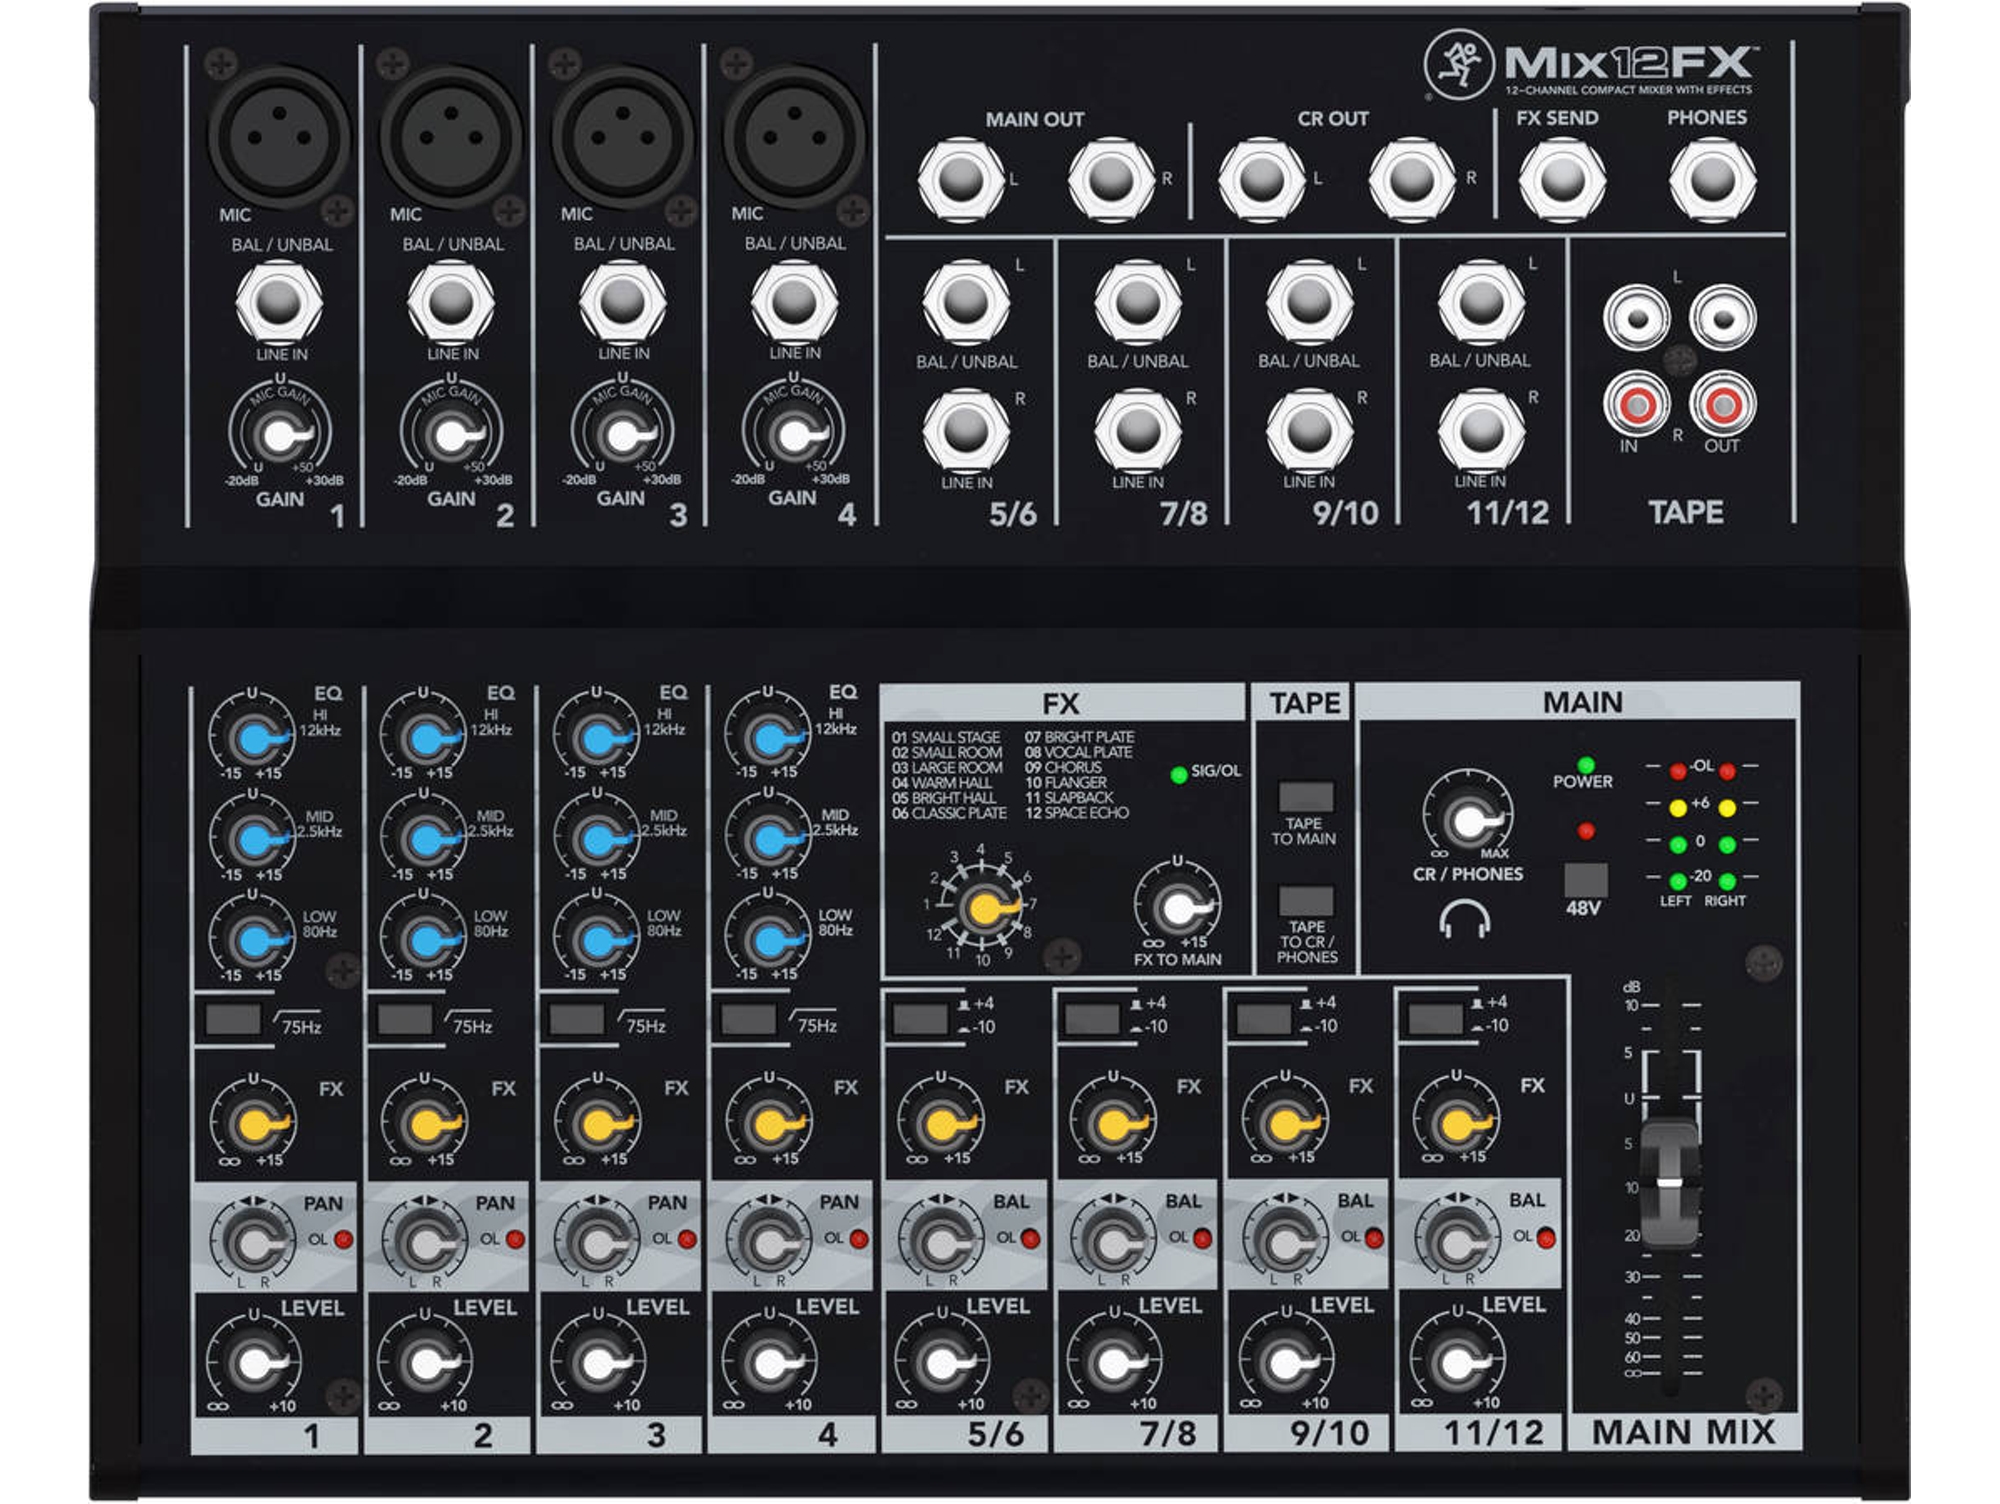Click the green POWER LED

click(1585, 766)
